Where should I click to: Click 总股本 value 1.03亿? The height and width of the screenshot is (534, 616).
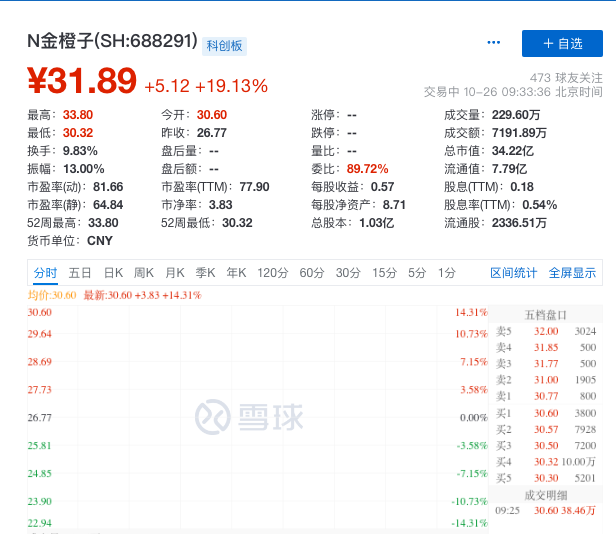coord(376,223)
